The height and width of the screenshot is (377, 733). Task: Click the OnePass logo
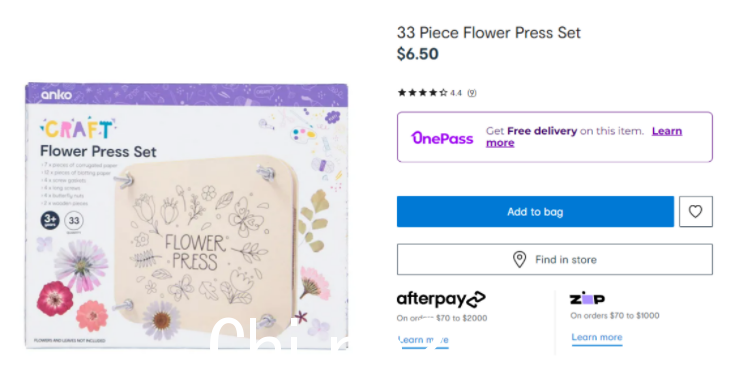442,138
